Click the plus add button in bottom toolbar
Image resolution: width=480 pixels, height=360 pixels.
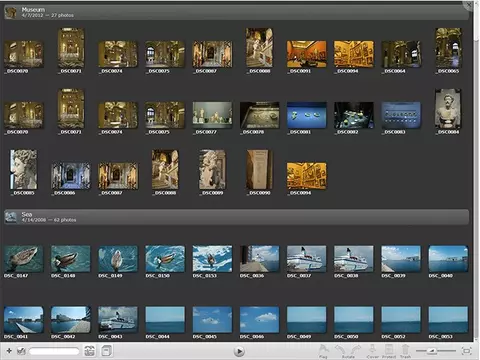[x=9, y=351]
